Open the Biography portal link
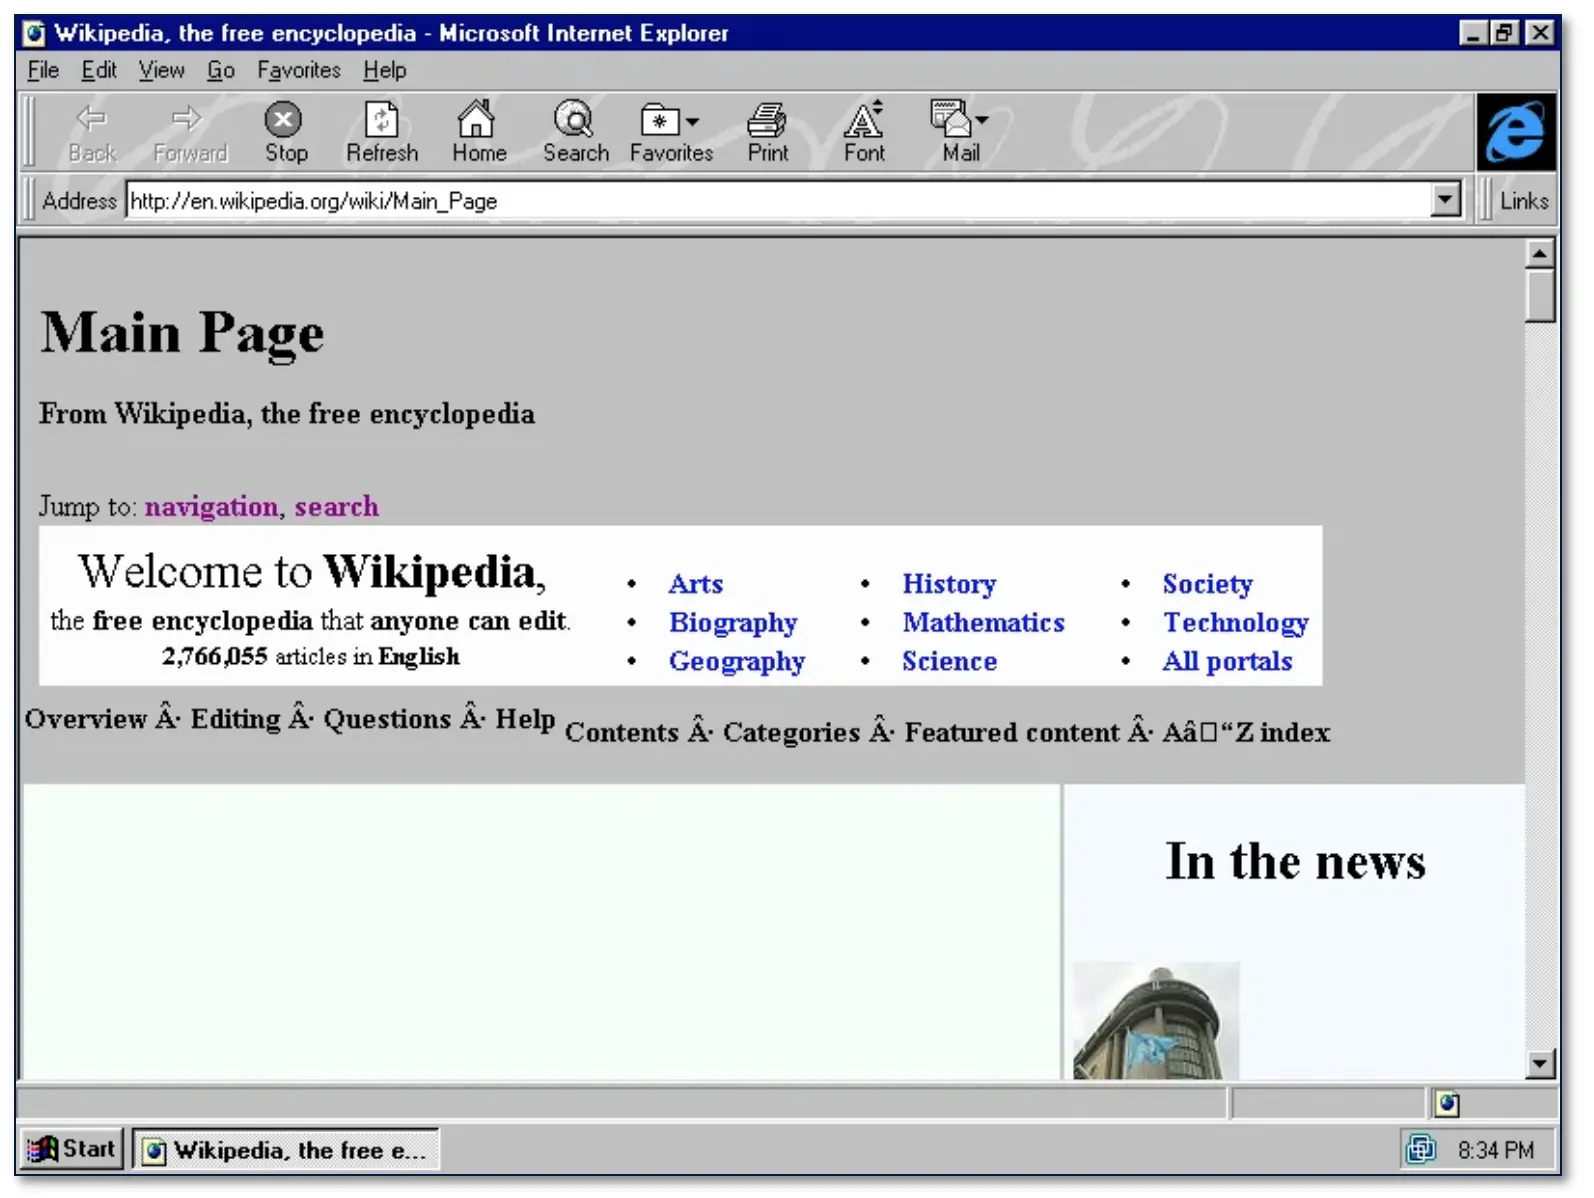Image resolution: width=1594 pixels, height=1198 pixels. coord(733,623)
